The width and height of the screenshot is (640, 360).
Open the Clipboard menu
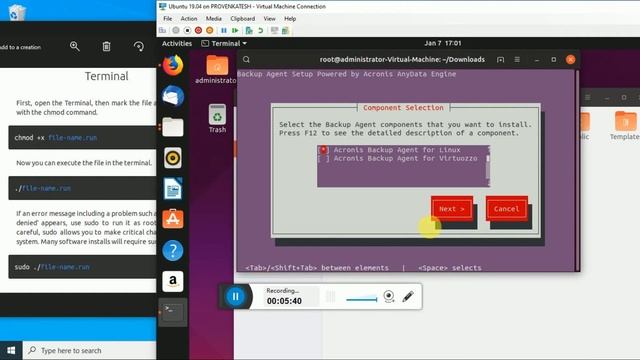(x=242, y=19)
